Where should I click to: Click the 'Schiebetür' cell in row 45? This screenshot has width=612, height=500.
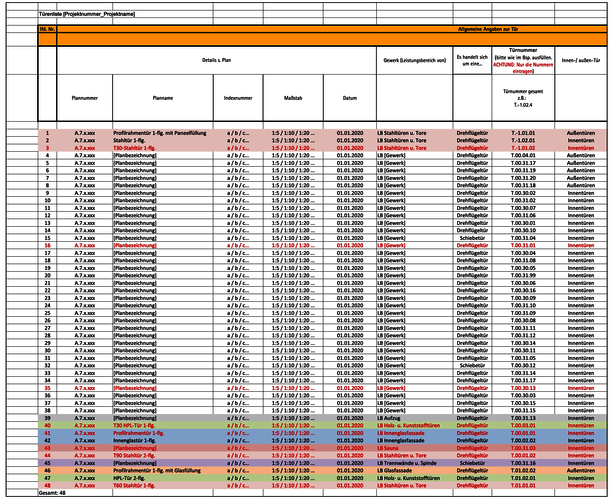point(472,463)
